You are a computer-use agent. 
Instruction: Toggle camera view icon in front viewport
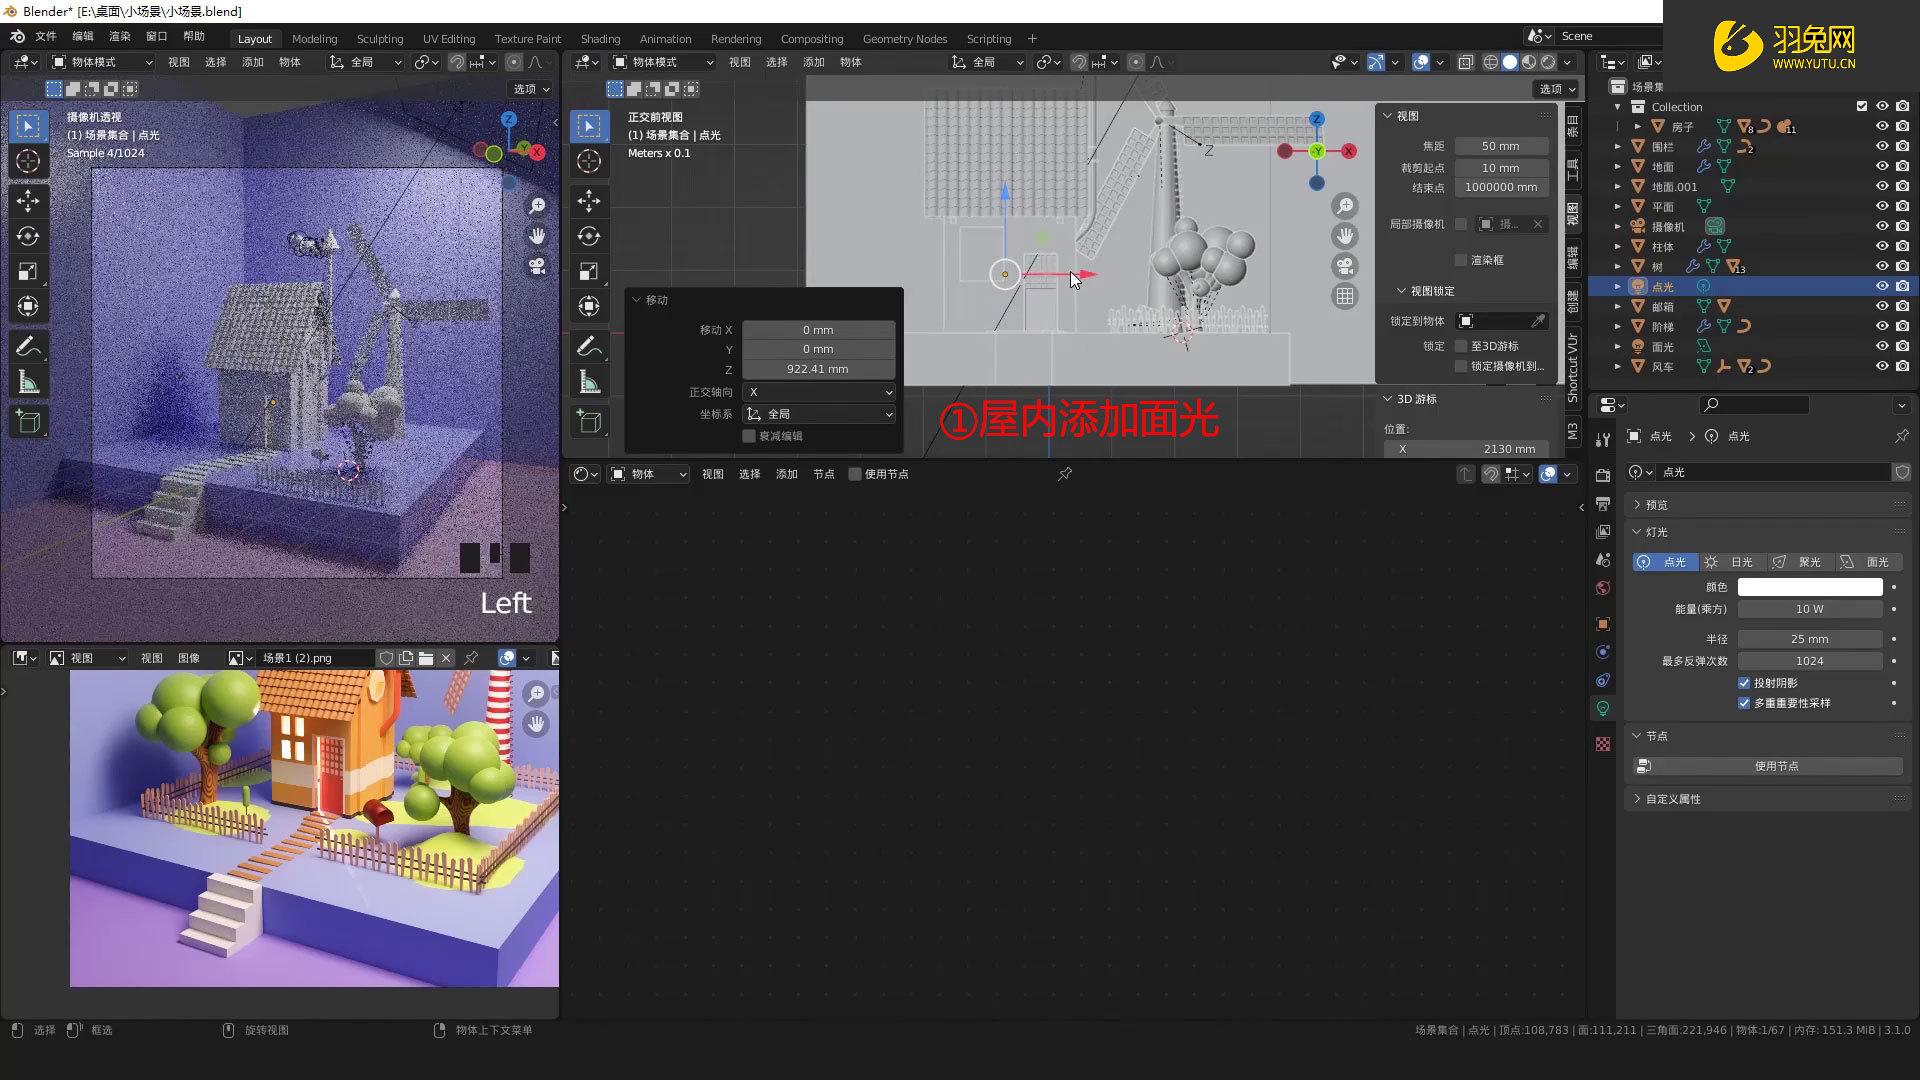1345,266
